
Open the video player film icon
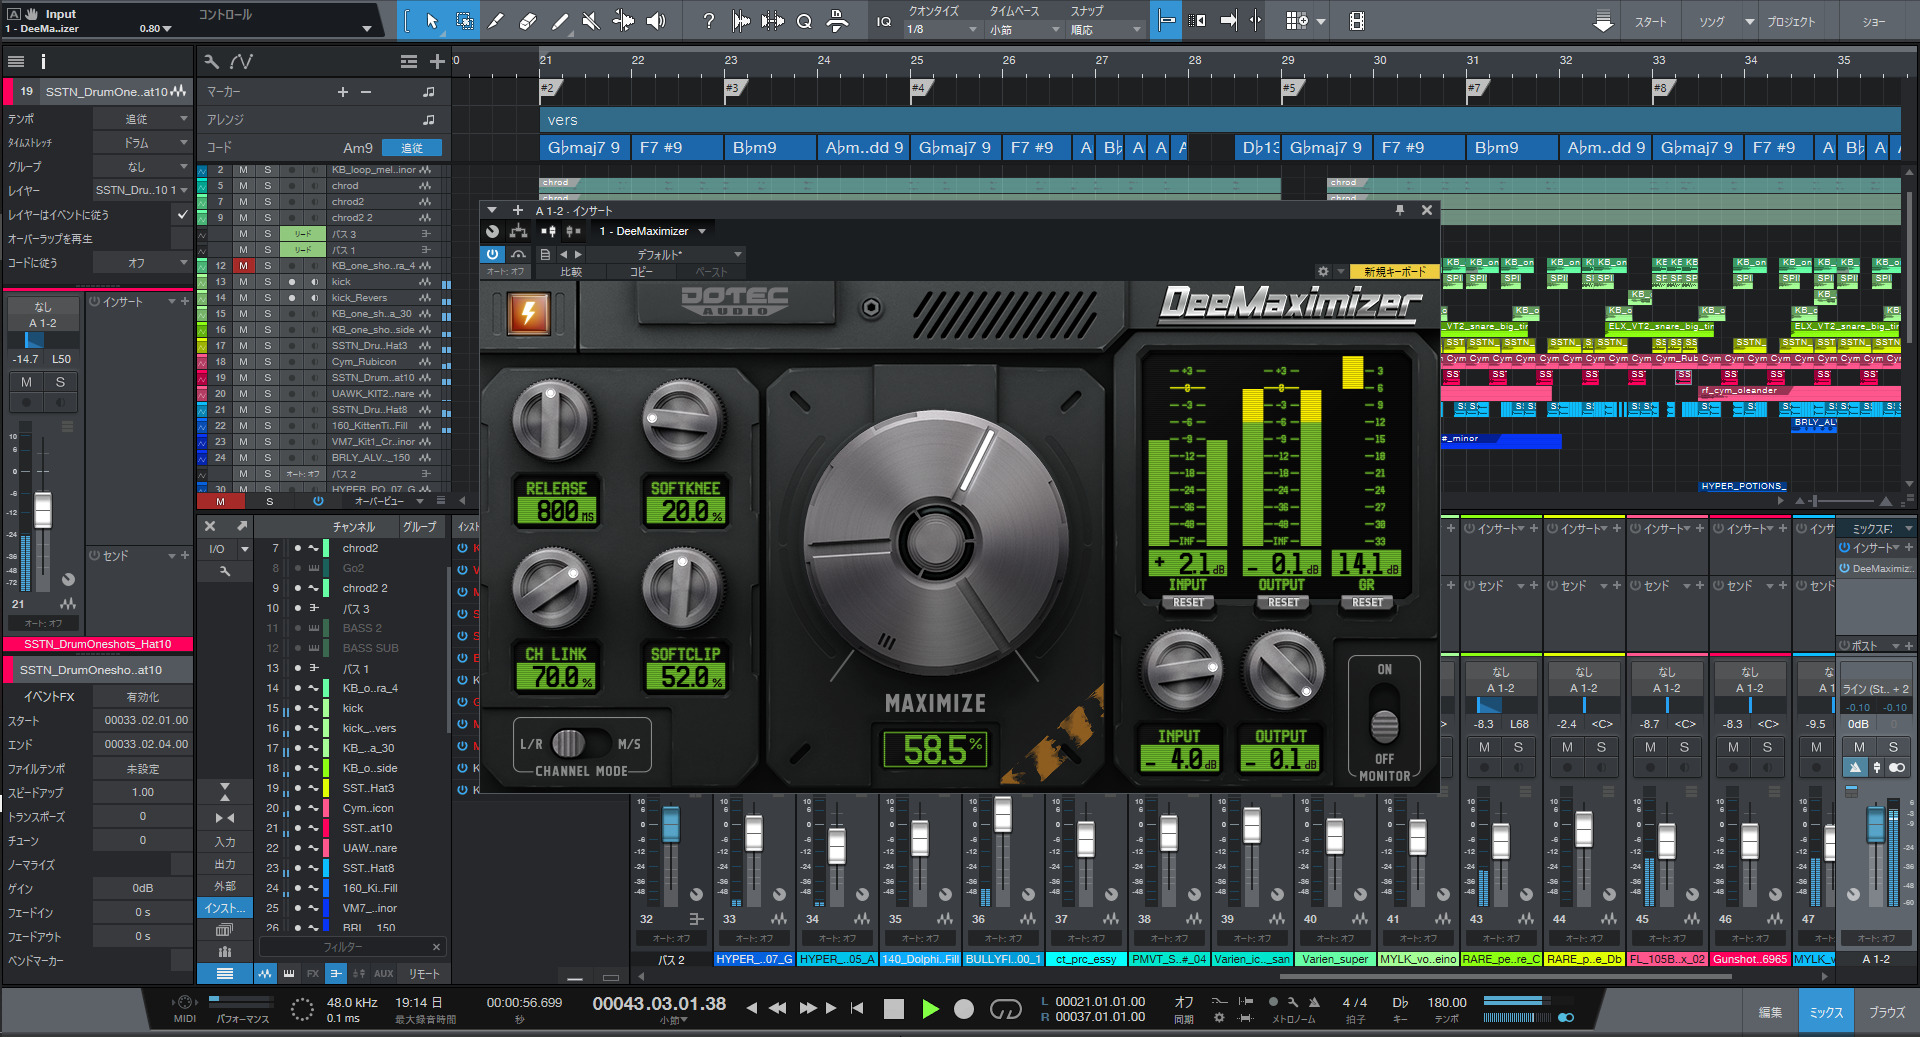1357,21
